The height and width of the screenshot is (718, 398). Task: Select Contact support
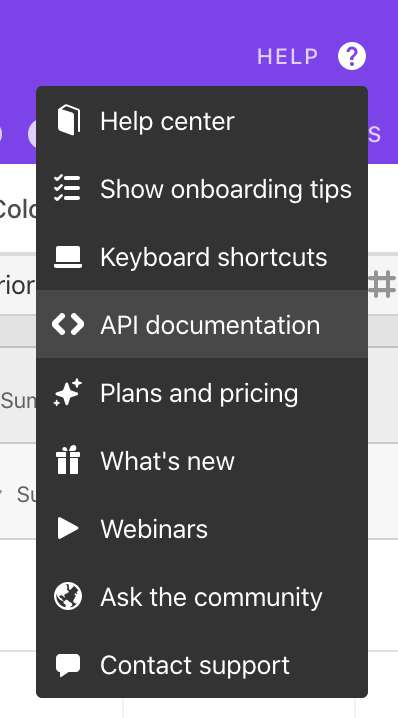202,664
